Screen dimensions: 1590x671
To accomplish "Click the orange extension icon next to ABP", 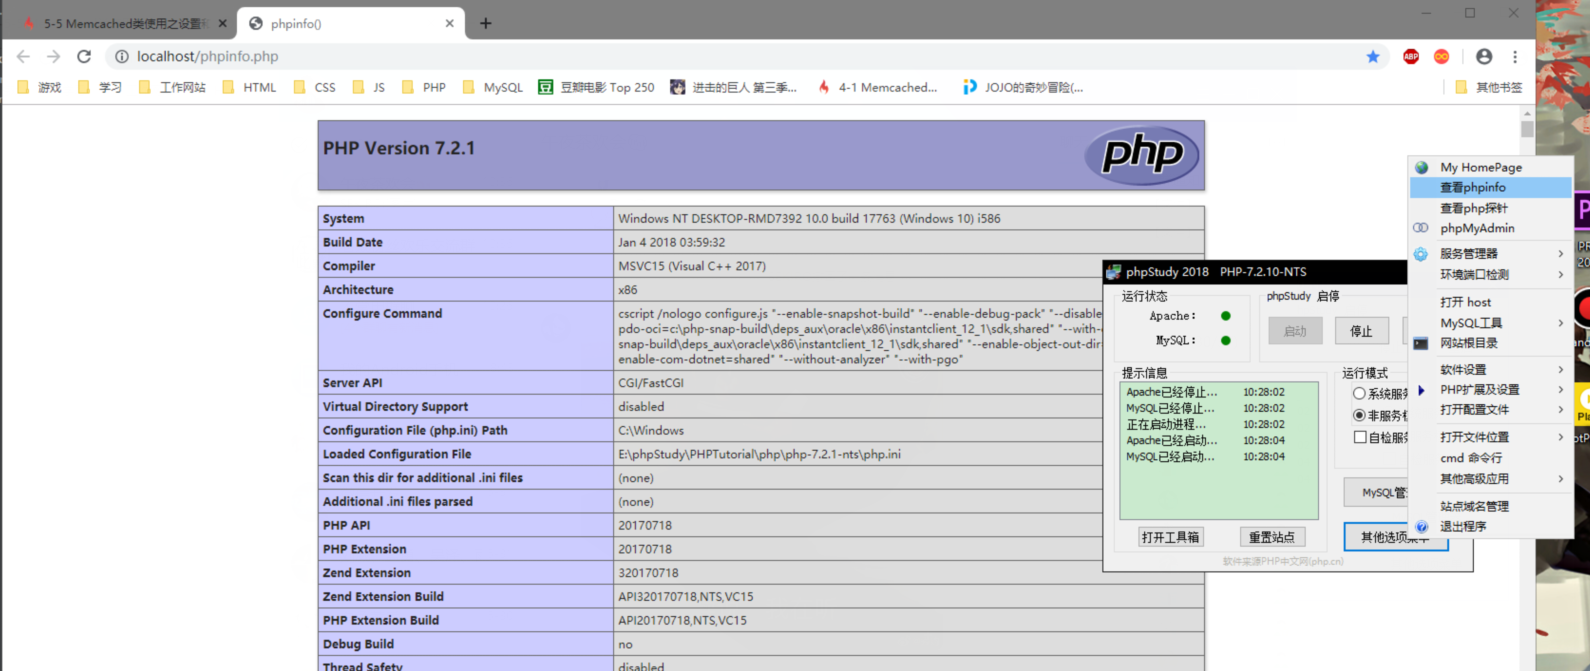I will pyautogui.click(x=1441, y=57).
